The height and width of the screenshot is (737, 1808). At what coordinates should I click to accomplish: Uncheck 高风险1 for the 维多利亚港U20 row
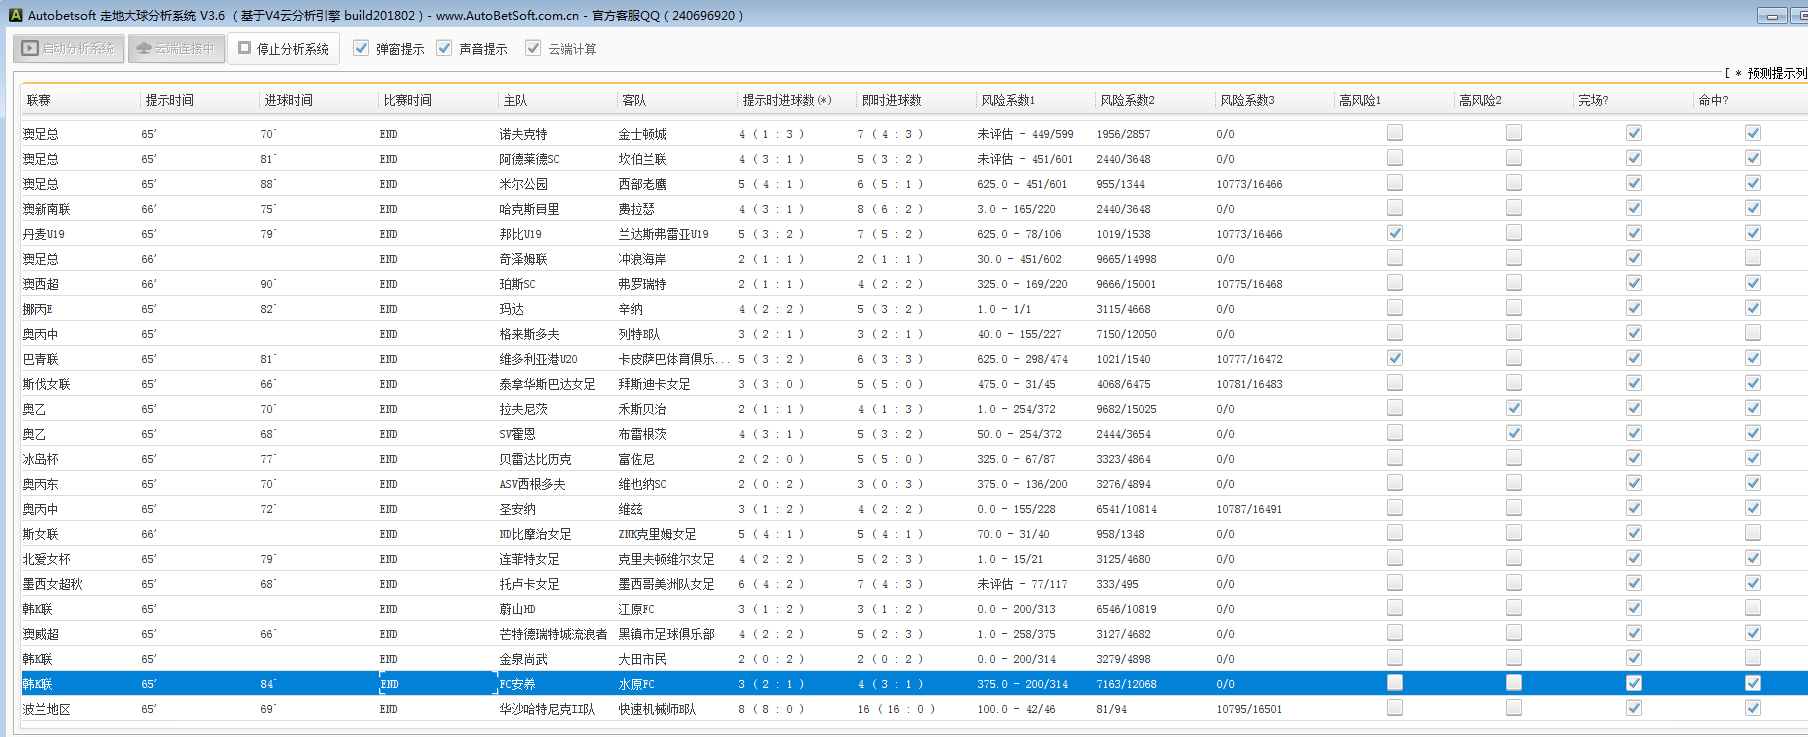pos(1395,358)
